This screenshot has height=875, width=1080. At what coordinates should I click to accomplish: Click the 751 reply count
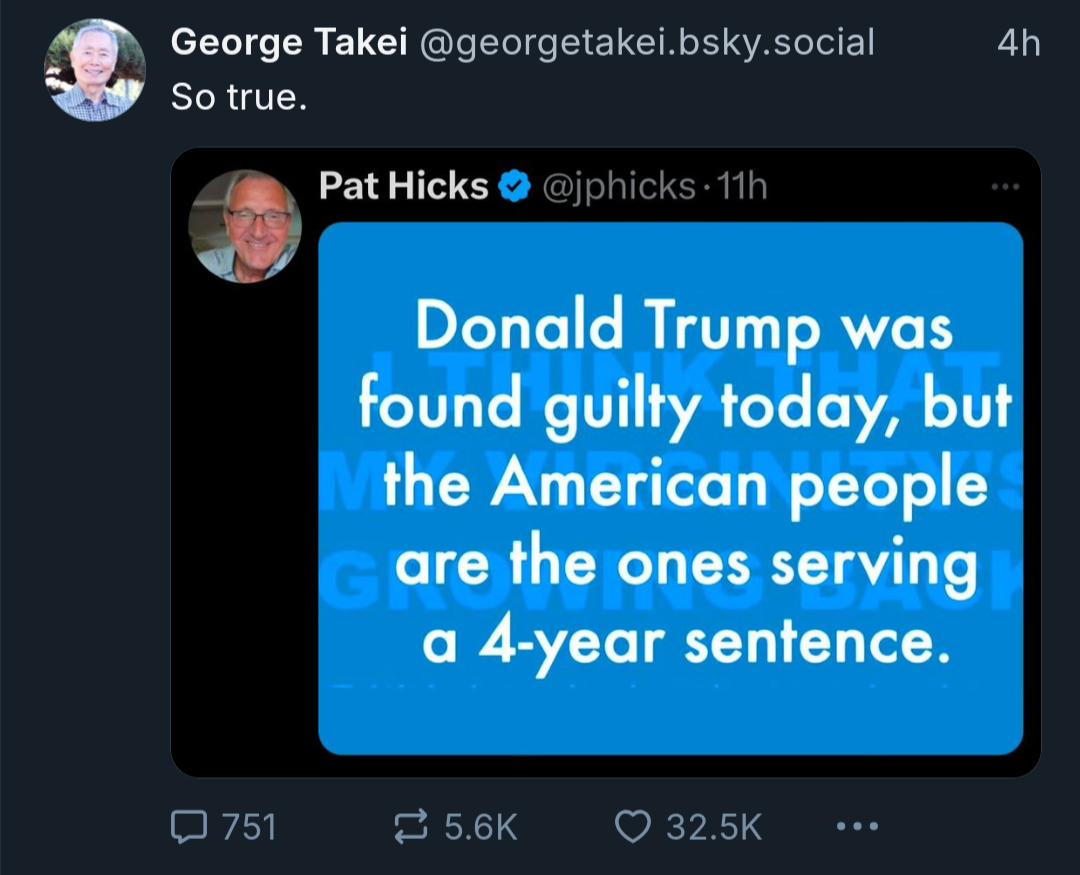248,827
